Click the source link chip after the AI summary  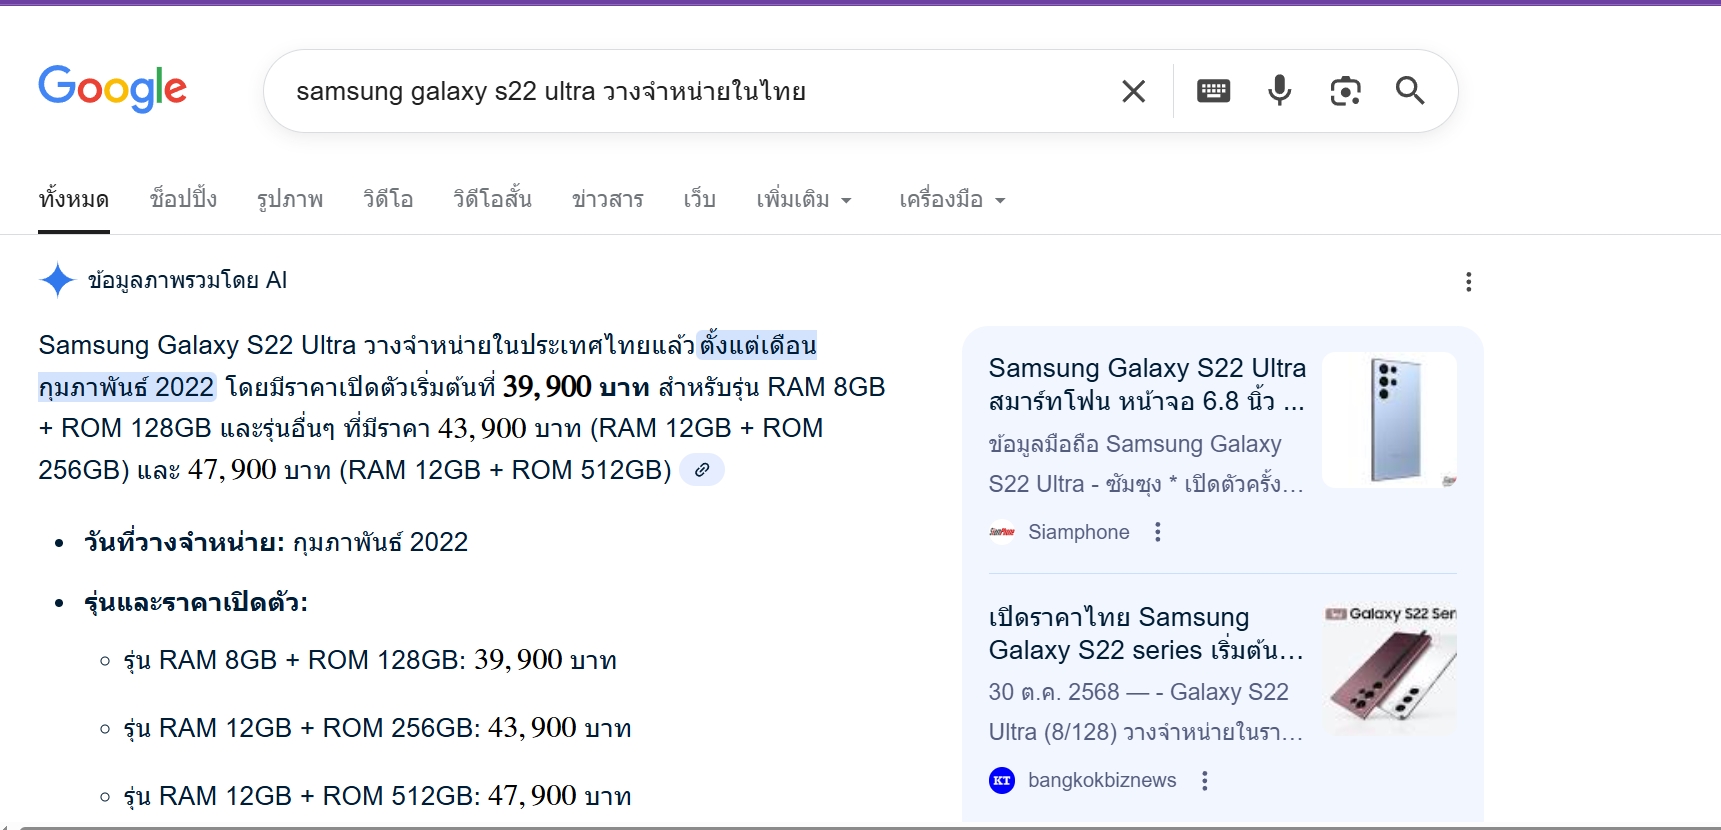(x=702, y=469)
